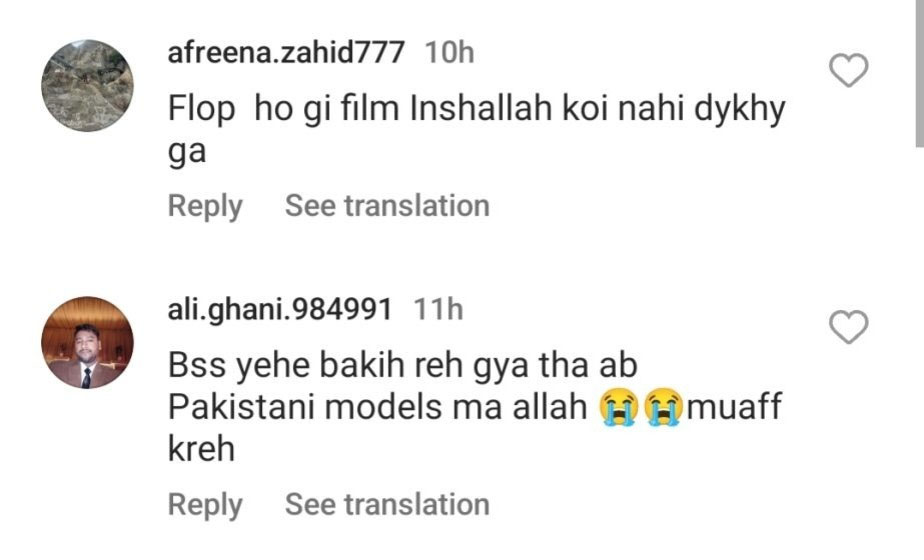This screenshot has height=560, width=924.
Task: Click the 11h timestamp
Action: coord(439,309)
